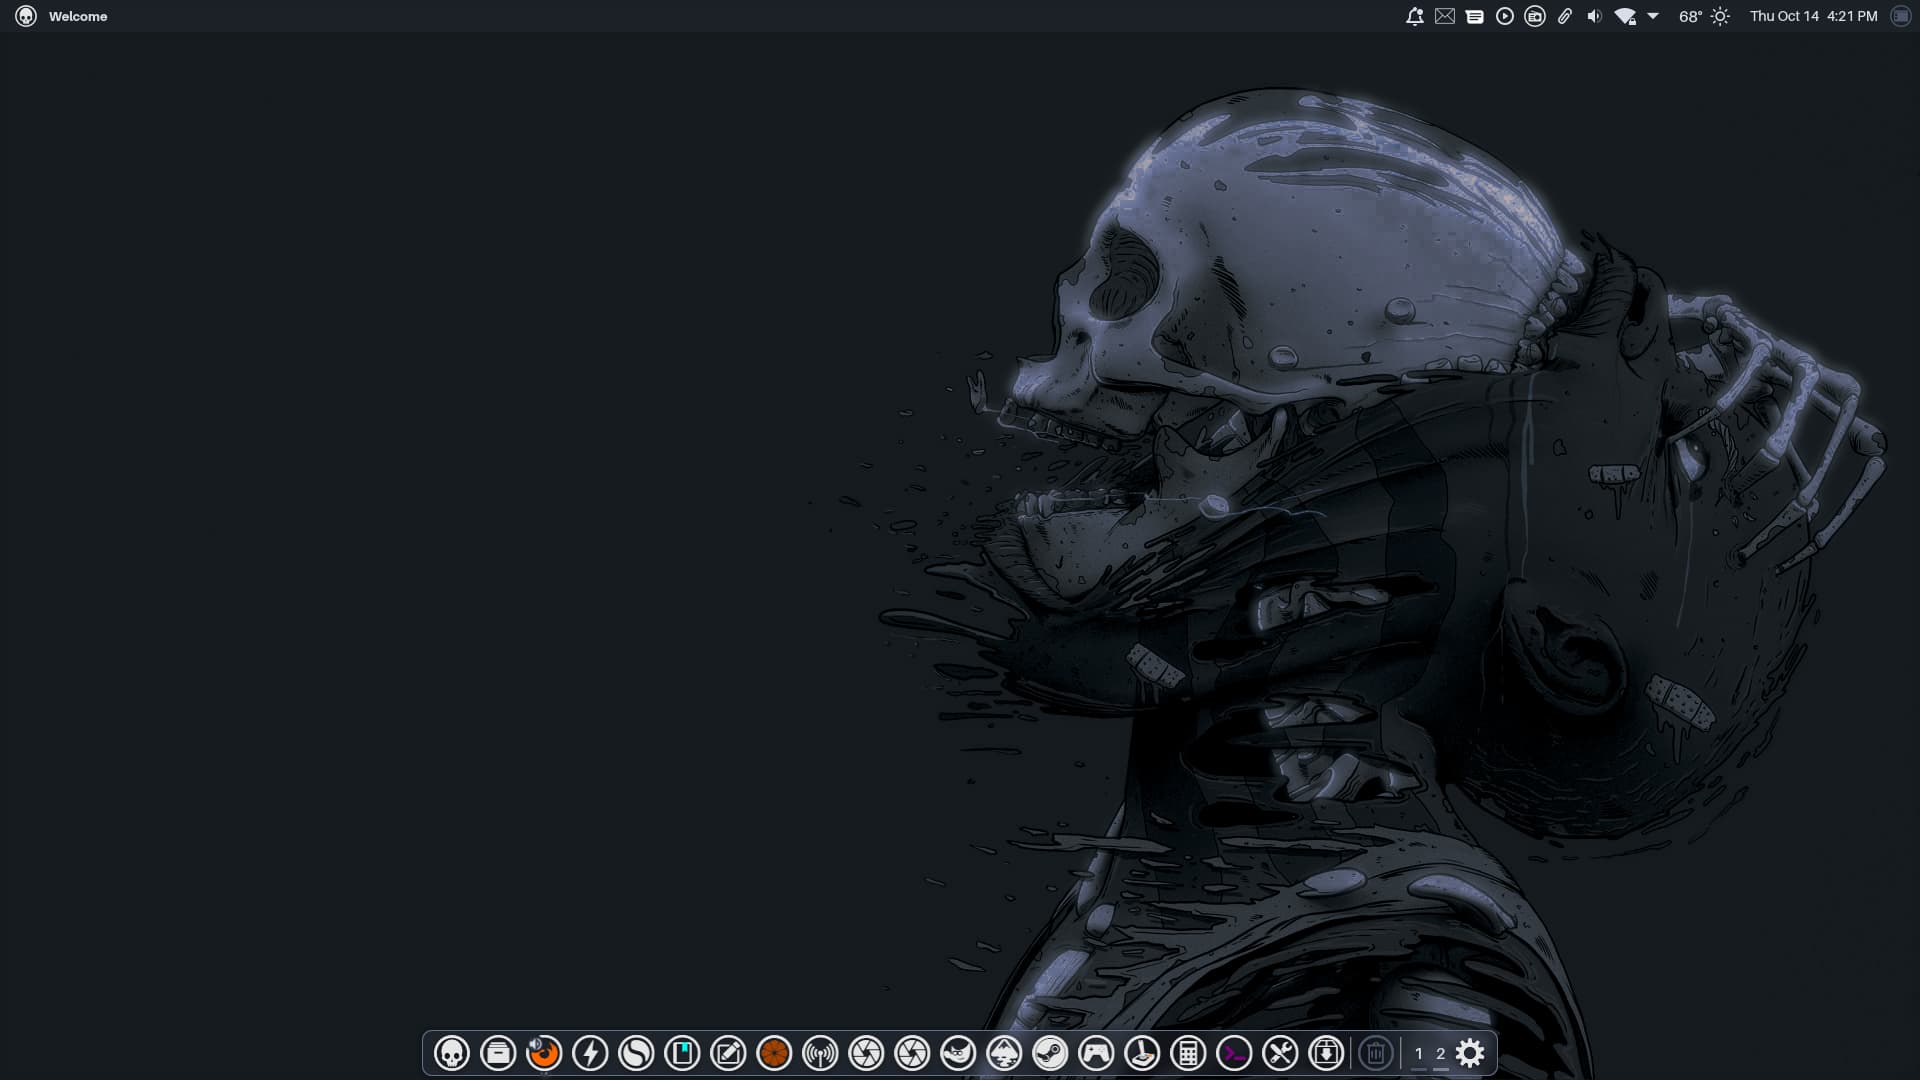
Task: Open the GIMP dock icon
Action: pos(958,1053)
